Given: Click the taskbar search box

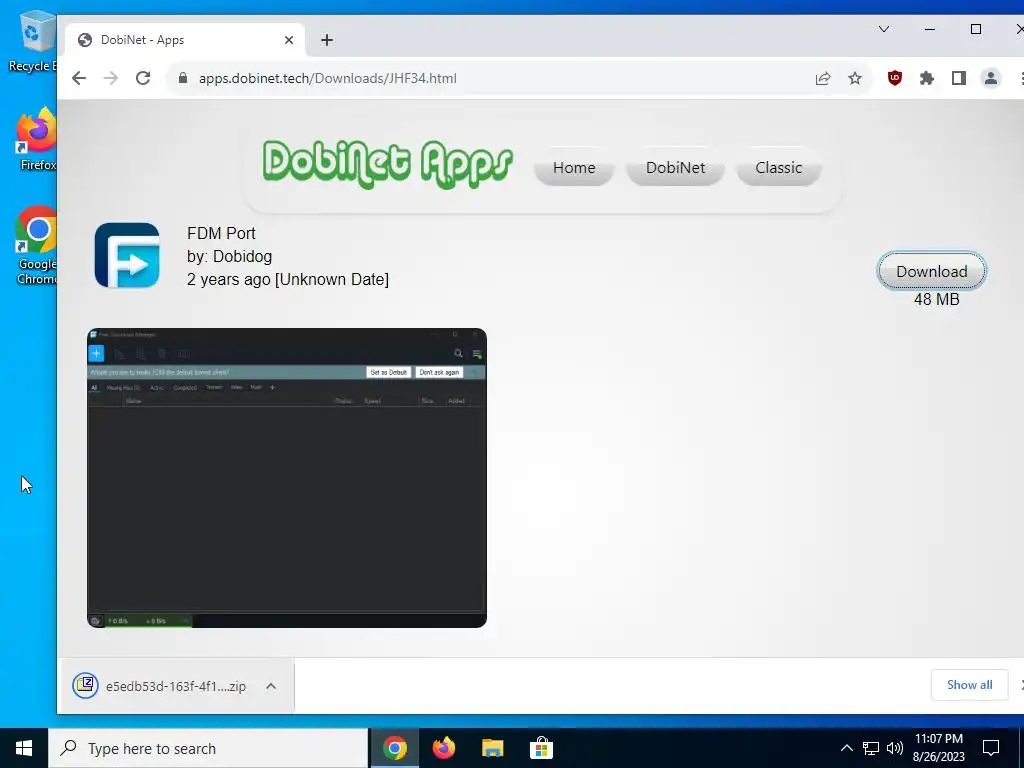Looking at the screenshot, I should tap(208, 748).
